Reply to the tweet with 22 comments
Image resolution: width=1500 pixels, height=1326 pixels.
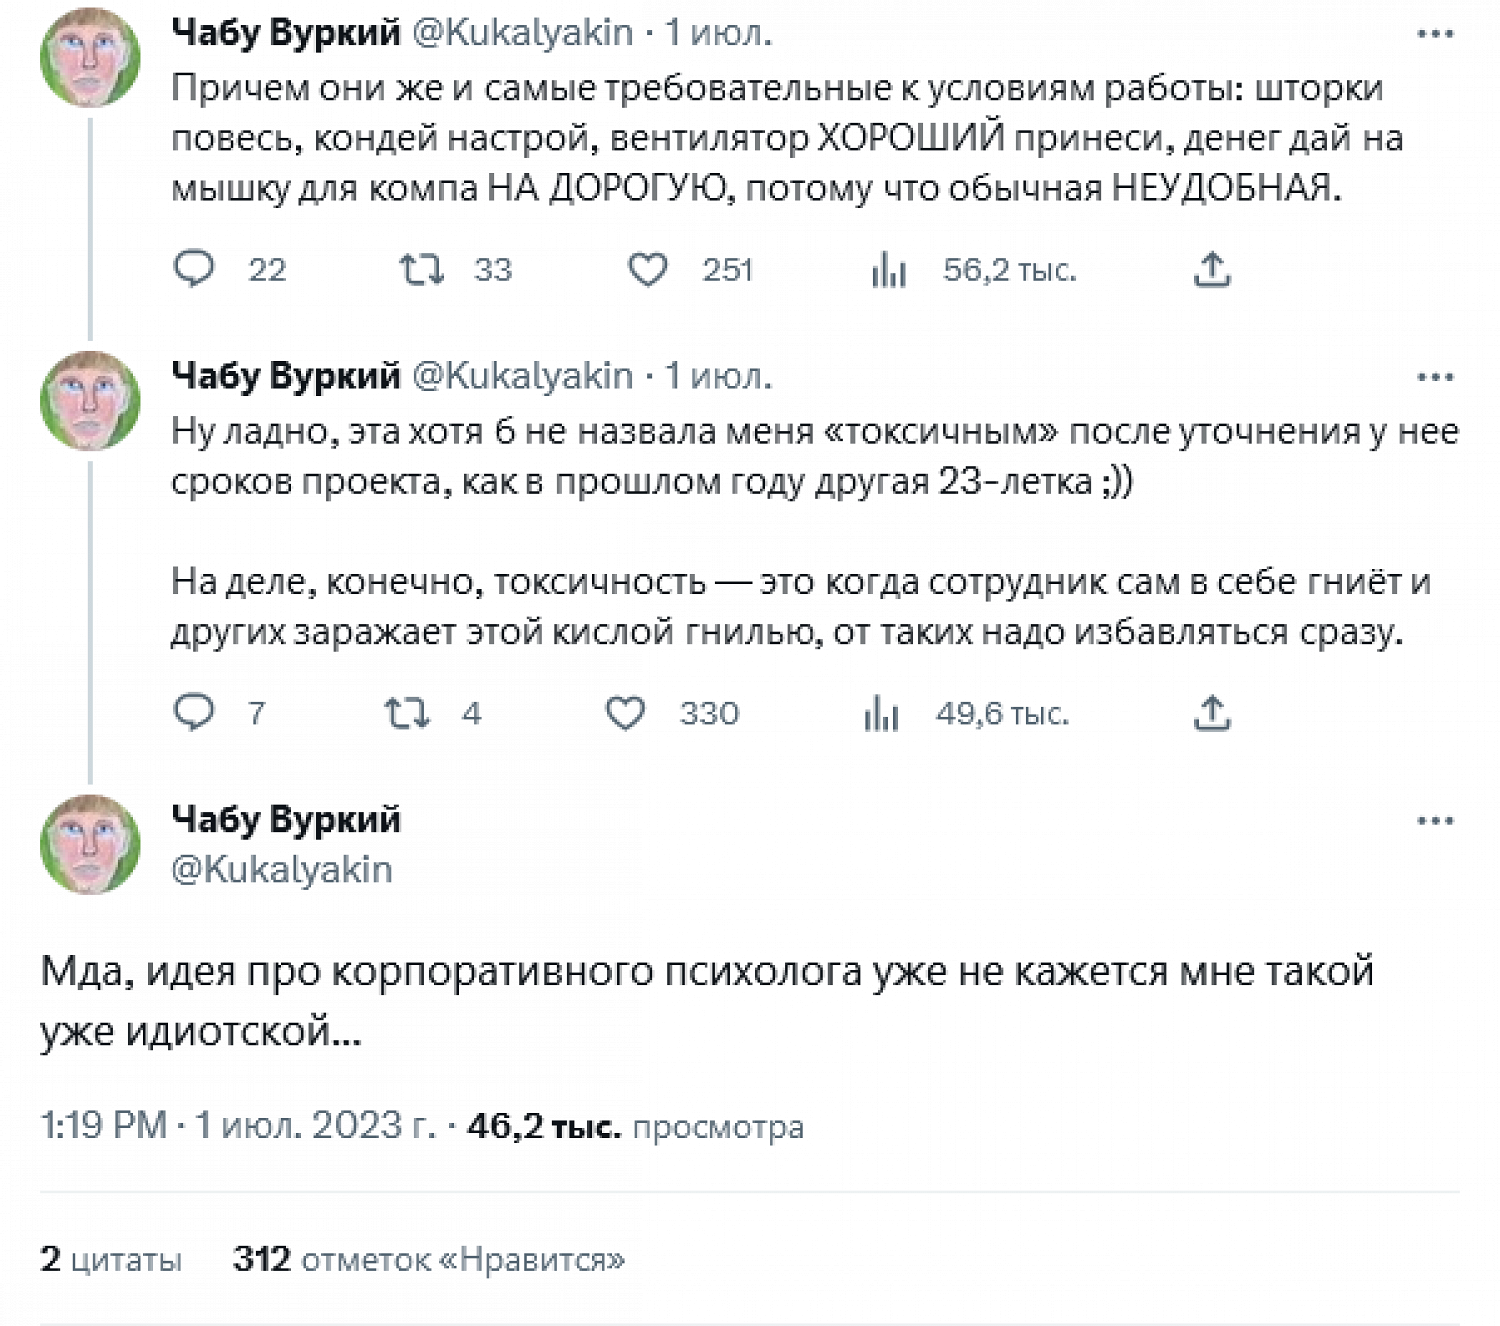[x=194, y=269]
